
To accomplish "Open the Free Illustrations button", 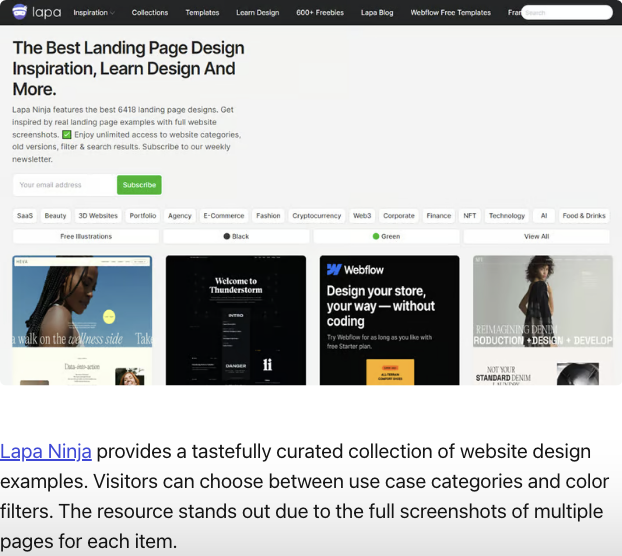I will pyautogui.click(x=86, y=236).
